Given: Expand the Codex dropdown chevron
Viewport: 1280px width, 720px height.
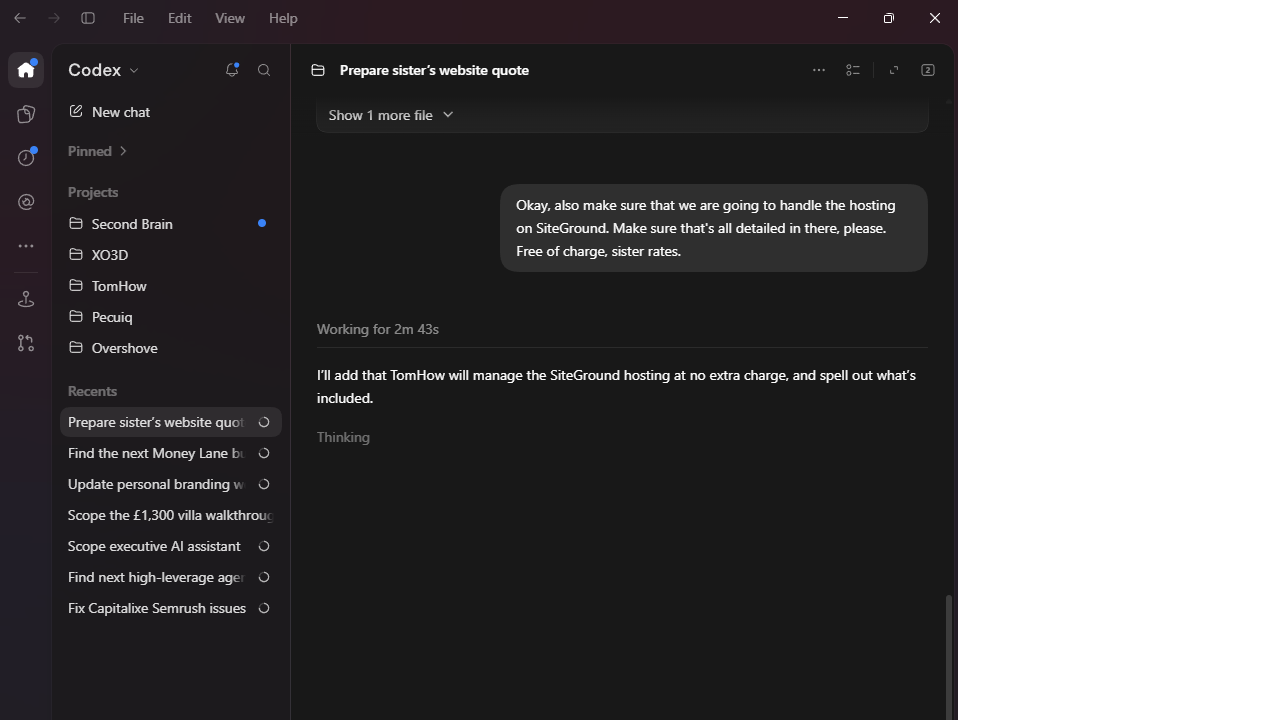Looking at the screenshot, I should click(135, 71).
